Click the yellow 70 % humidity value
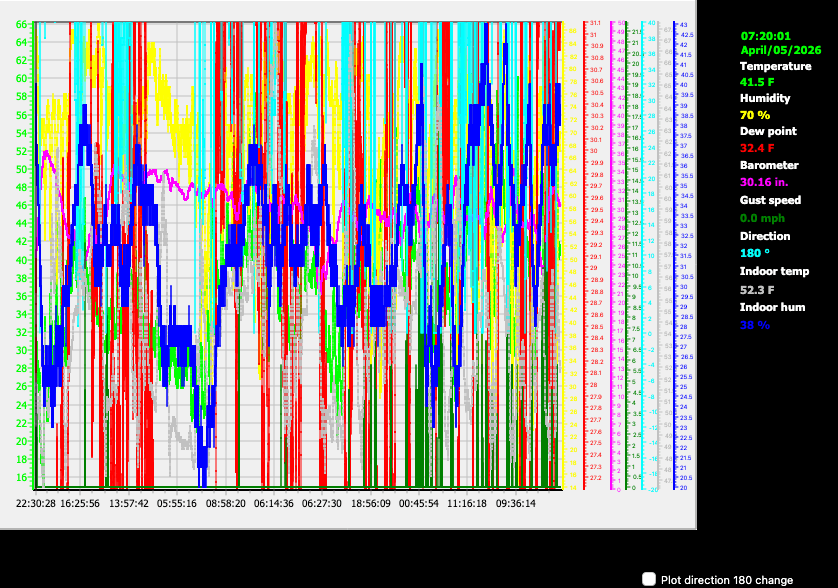This screenshot has width=838, height=588. (x=756, y=115)
